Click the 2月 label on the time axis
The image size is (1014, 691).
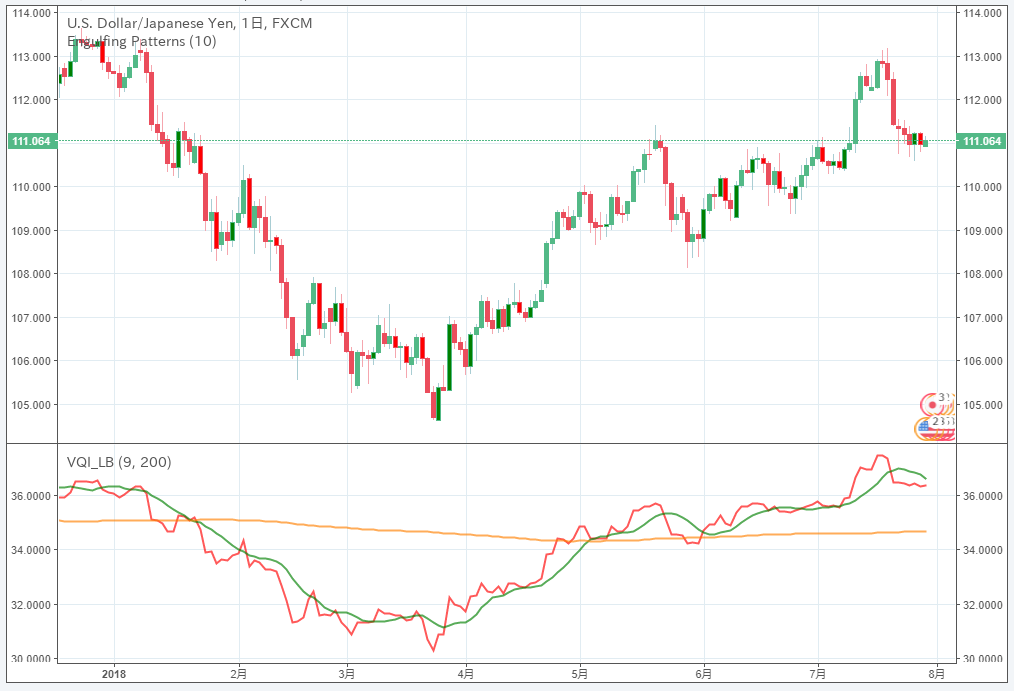[x=238, y=675]
